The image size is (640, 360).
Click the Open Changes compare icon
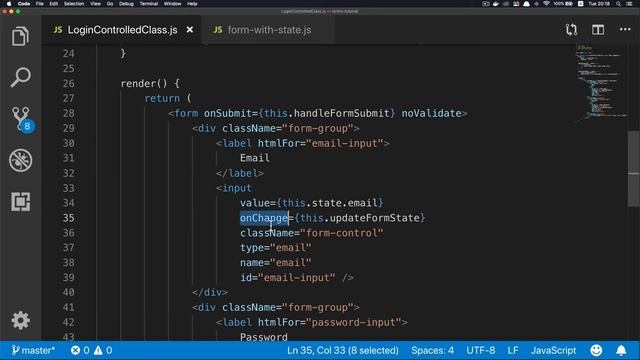(571, 30)
